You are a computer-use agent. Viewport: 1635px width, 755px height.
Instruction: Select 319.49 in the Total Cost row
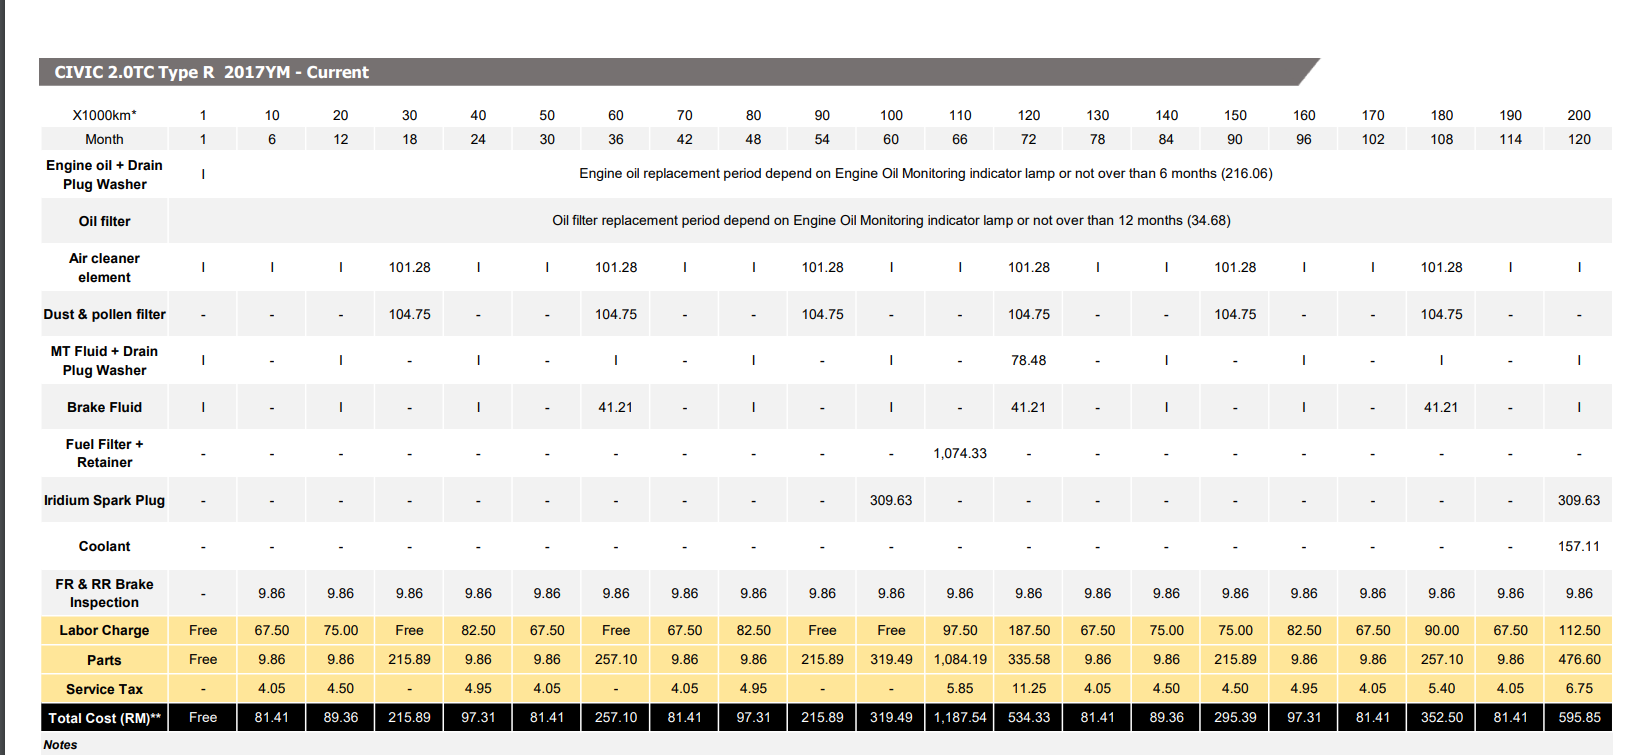click(x=891, y=717)
